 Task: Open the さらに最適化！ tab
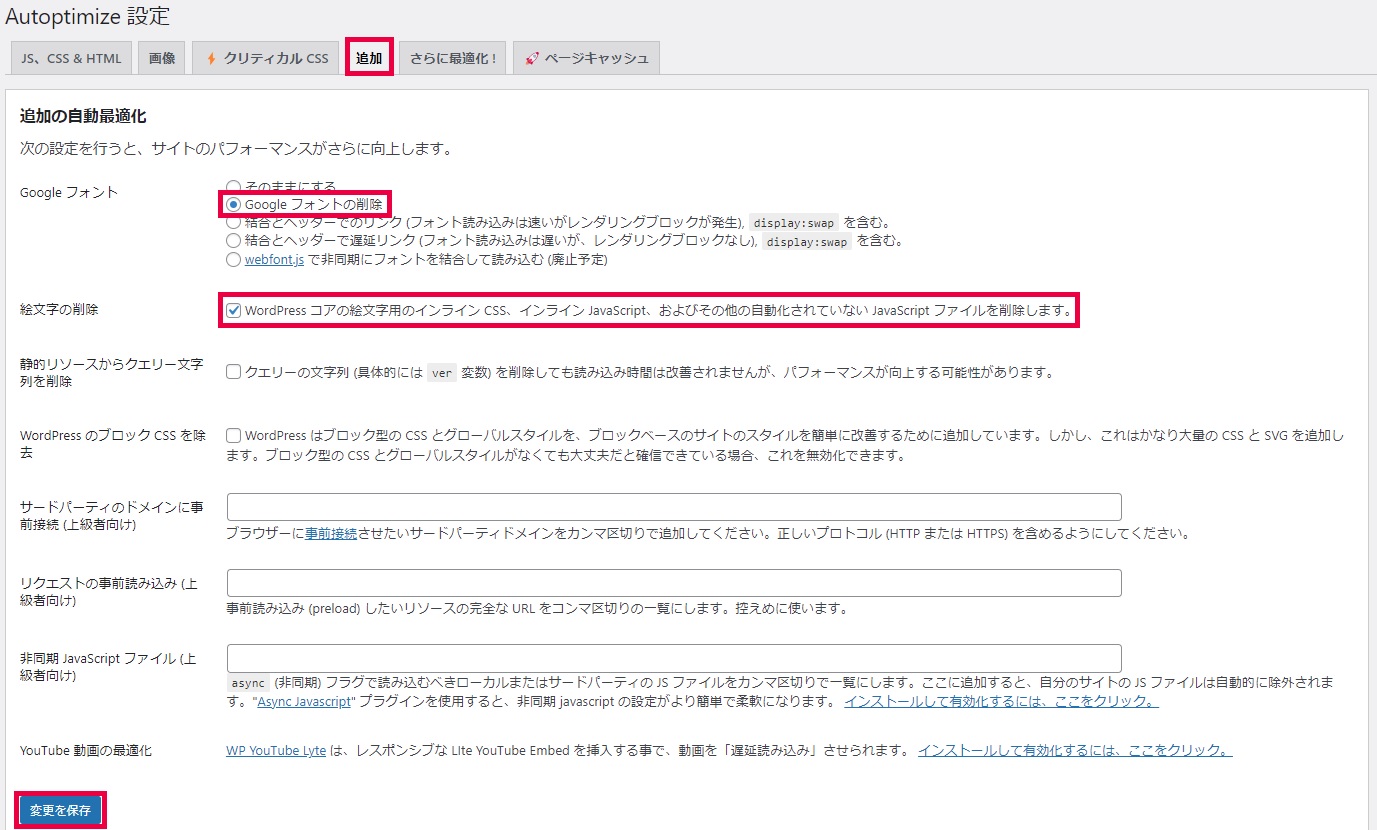(x=454, y=58)
